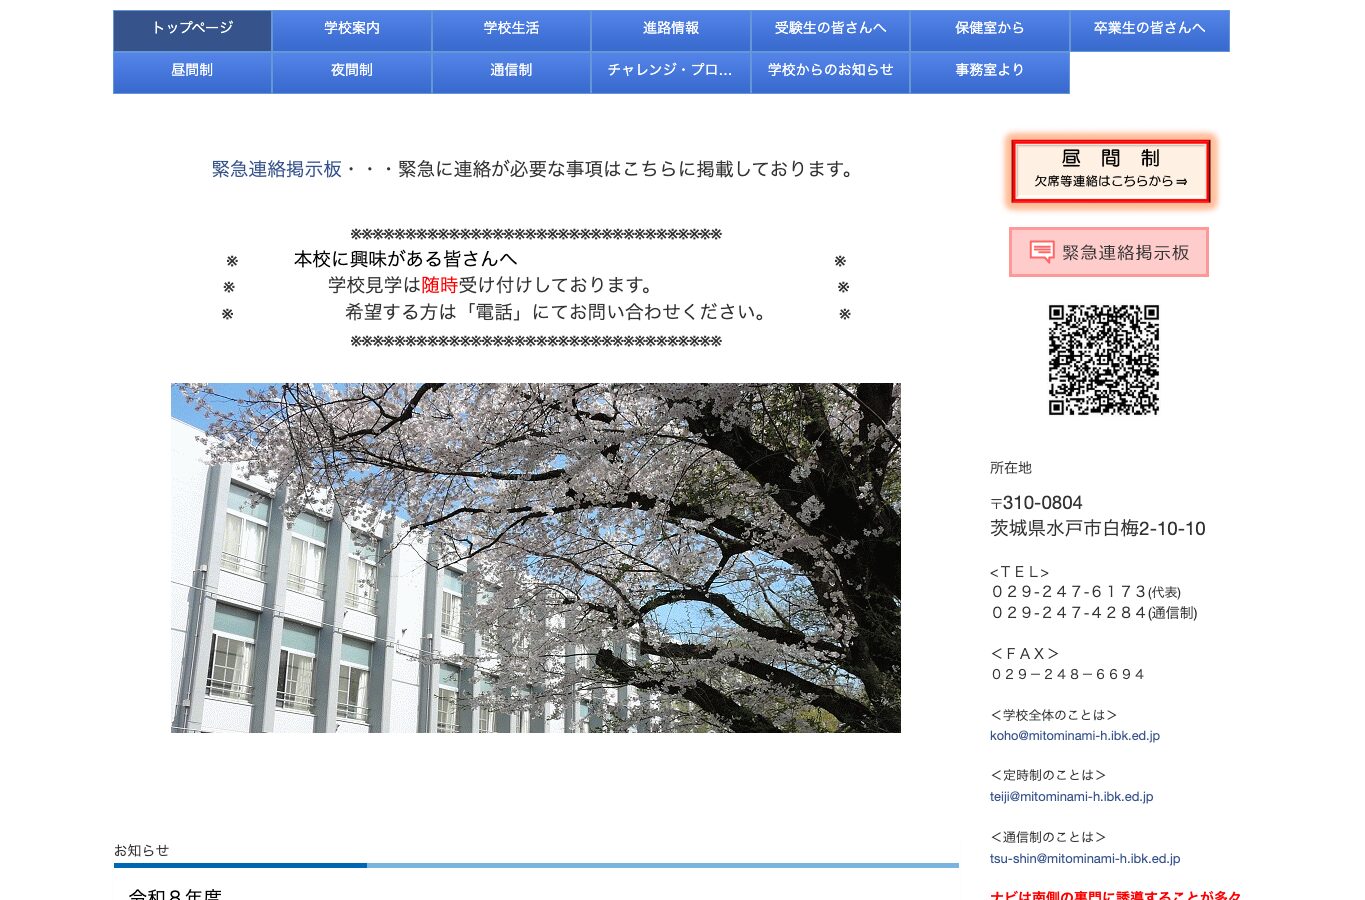This screenshot has height=900, width=1365.
Task: Click the お知らせ section heading
Action: (141, 851)
